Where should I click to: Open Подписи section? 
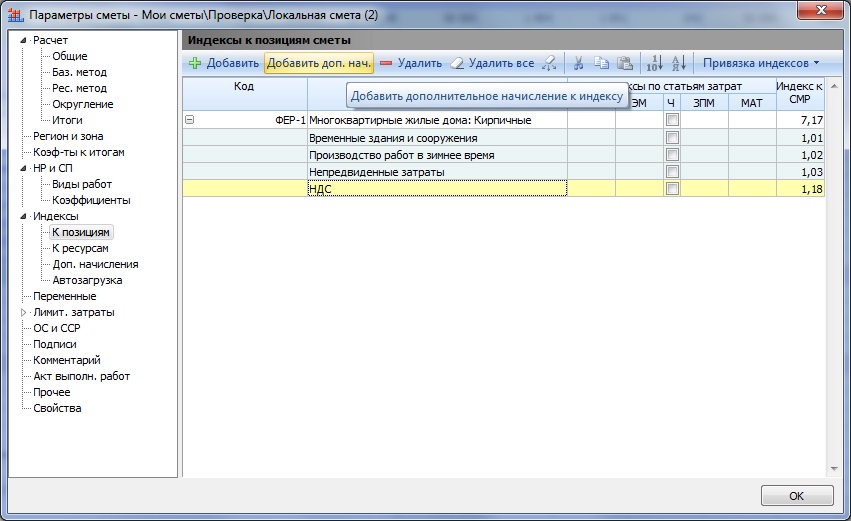[x=55, y=344]
